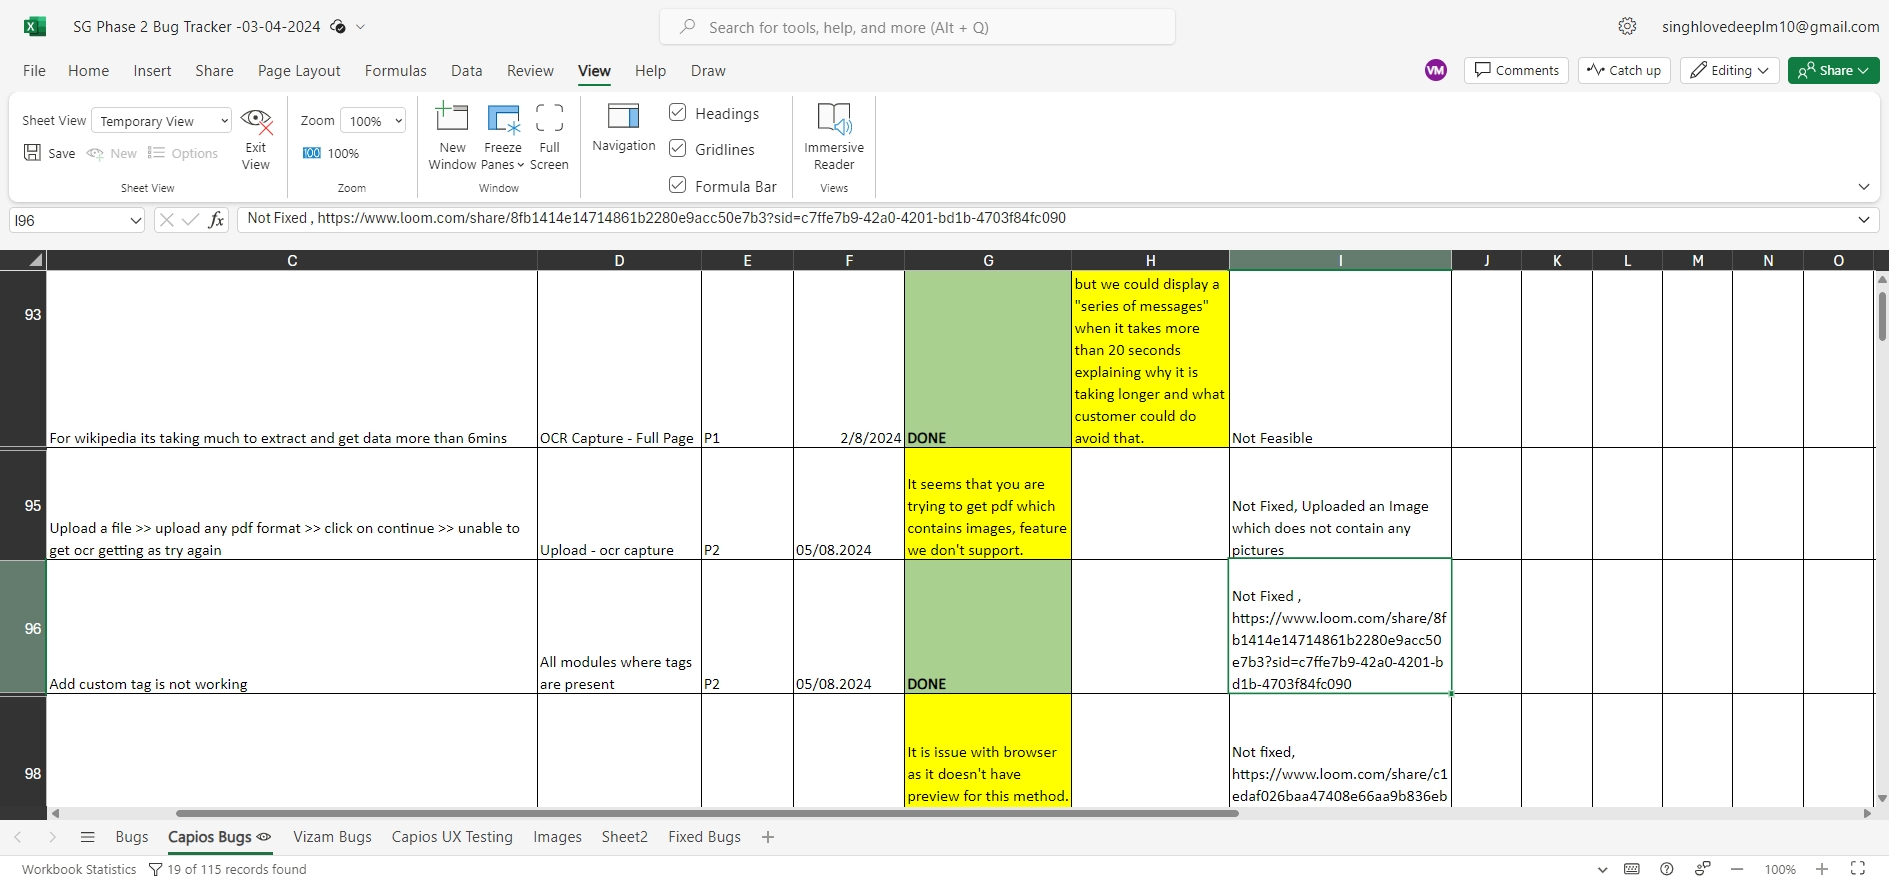1889x880 pixels.
Task: Switch to the Fixed Bugs sheet
Action: coord(704,837)
